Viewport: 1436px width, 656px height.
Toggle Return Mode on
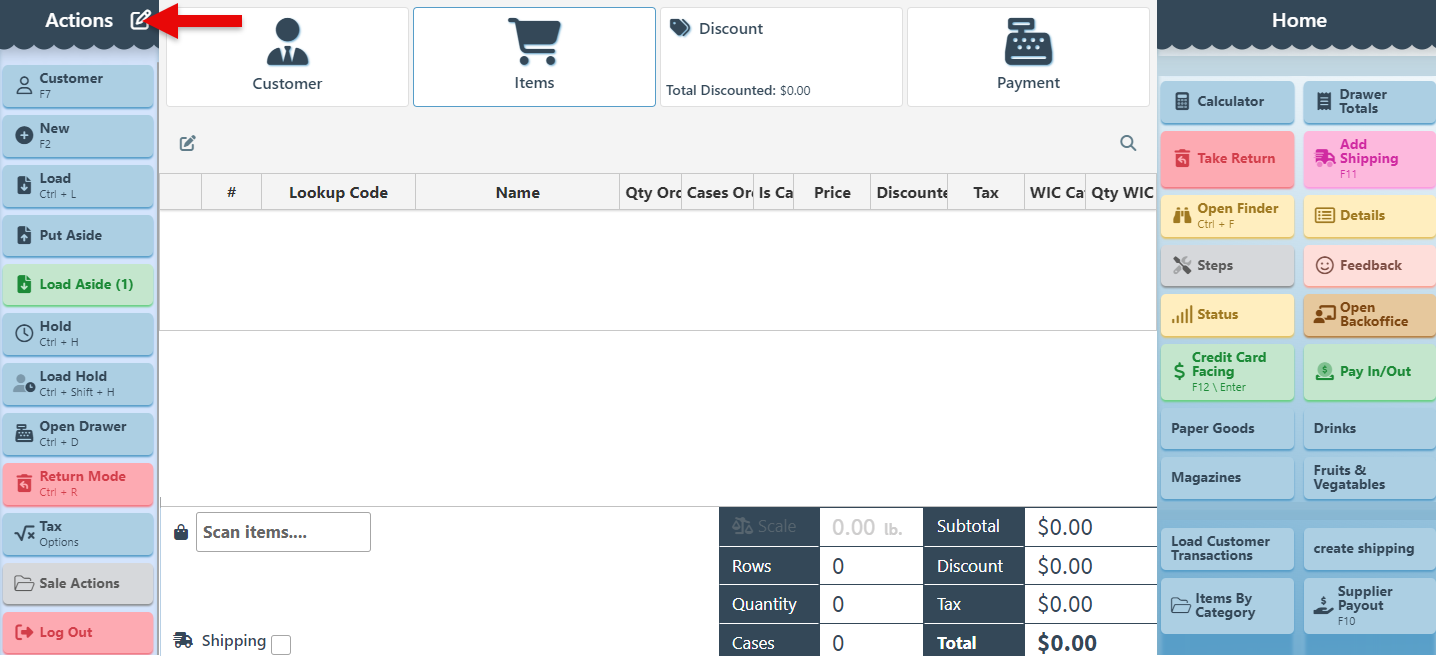pos(78,483)
